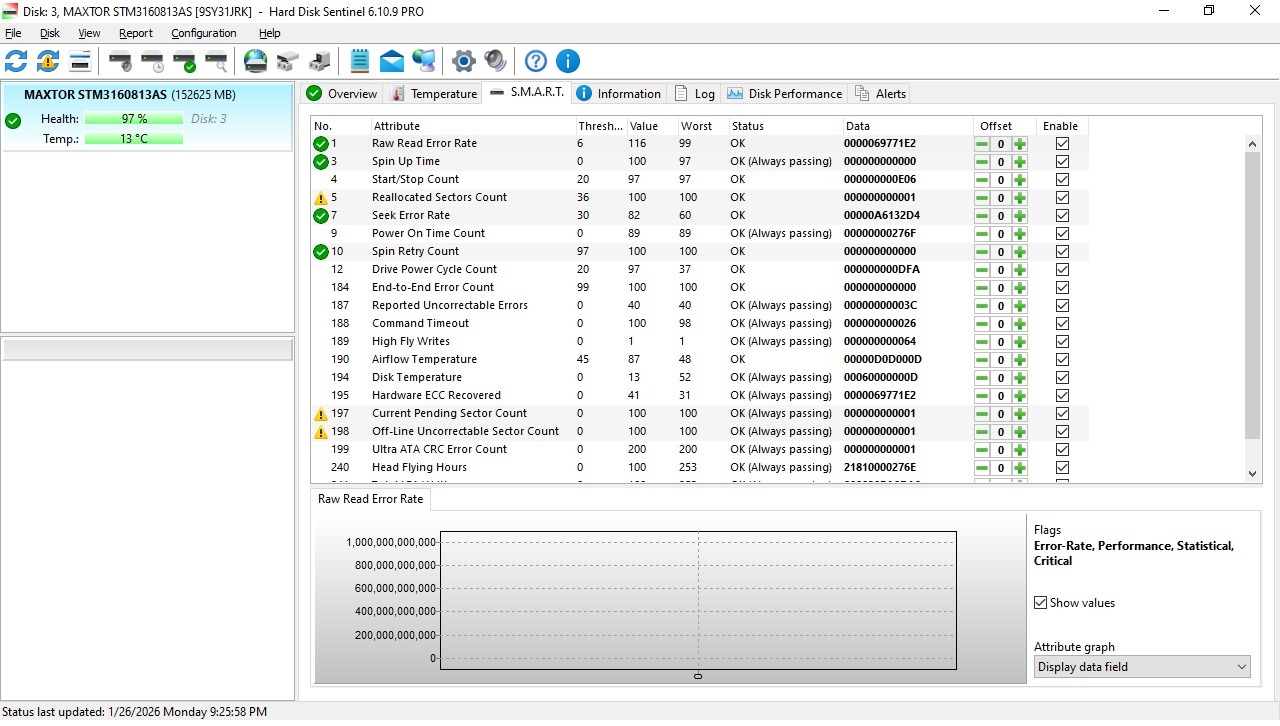Switch to the Disk Performance tab
Screen dimensions: 1280x726
[x=785, y=94]
